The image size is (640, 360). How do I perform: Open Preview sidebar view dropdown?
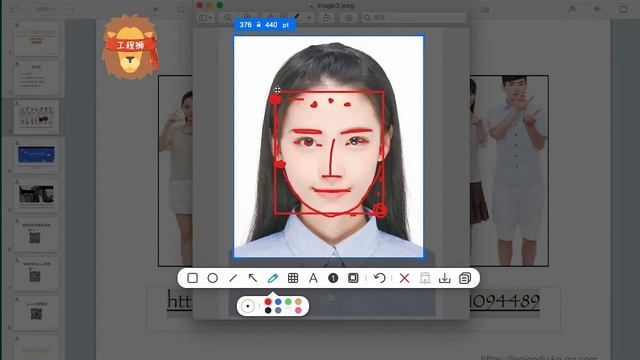click(x=205, y=18)
